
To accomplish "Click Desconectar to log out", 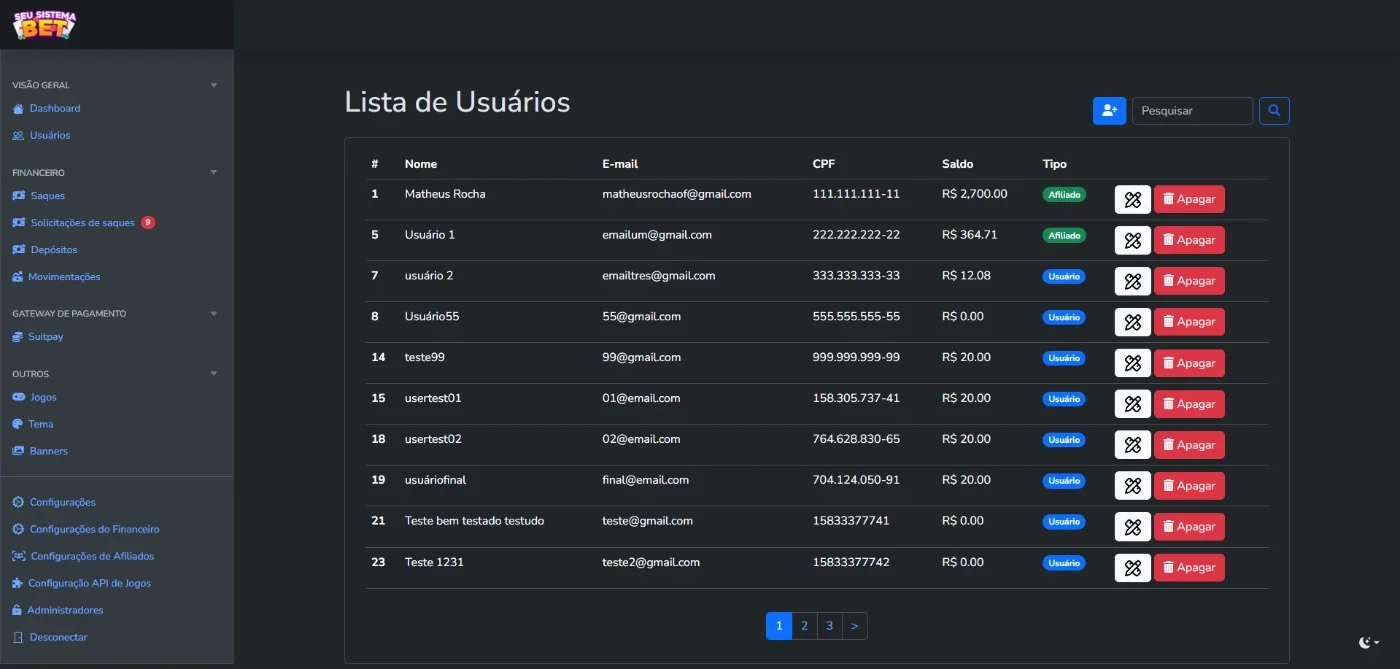I will (50, 637).
